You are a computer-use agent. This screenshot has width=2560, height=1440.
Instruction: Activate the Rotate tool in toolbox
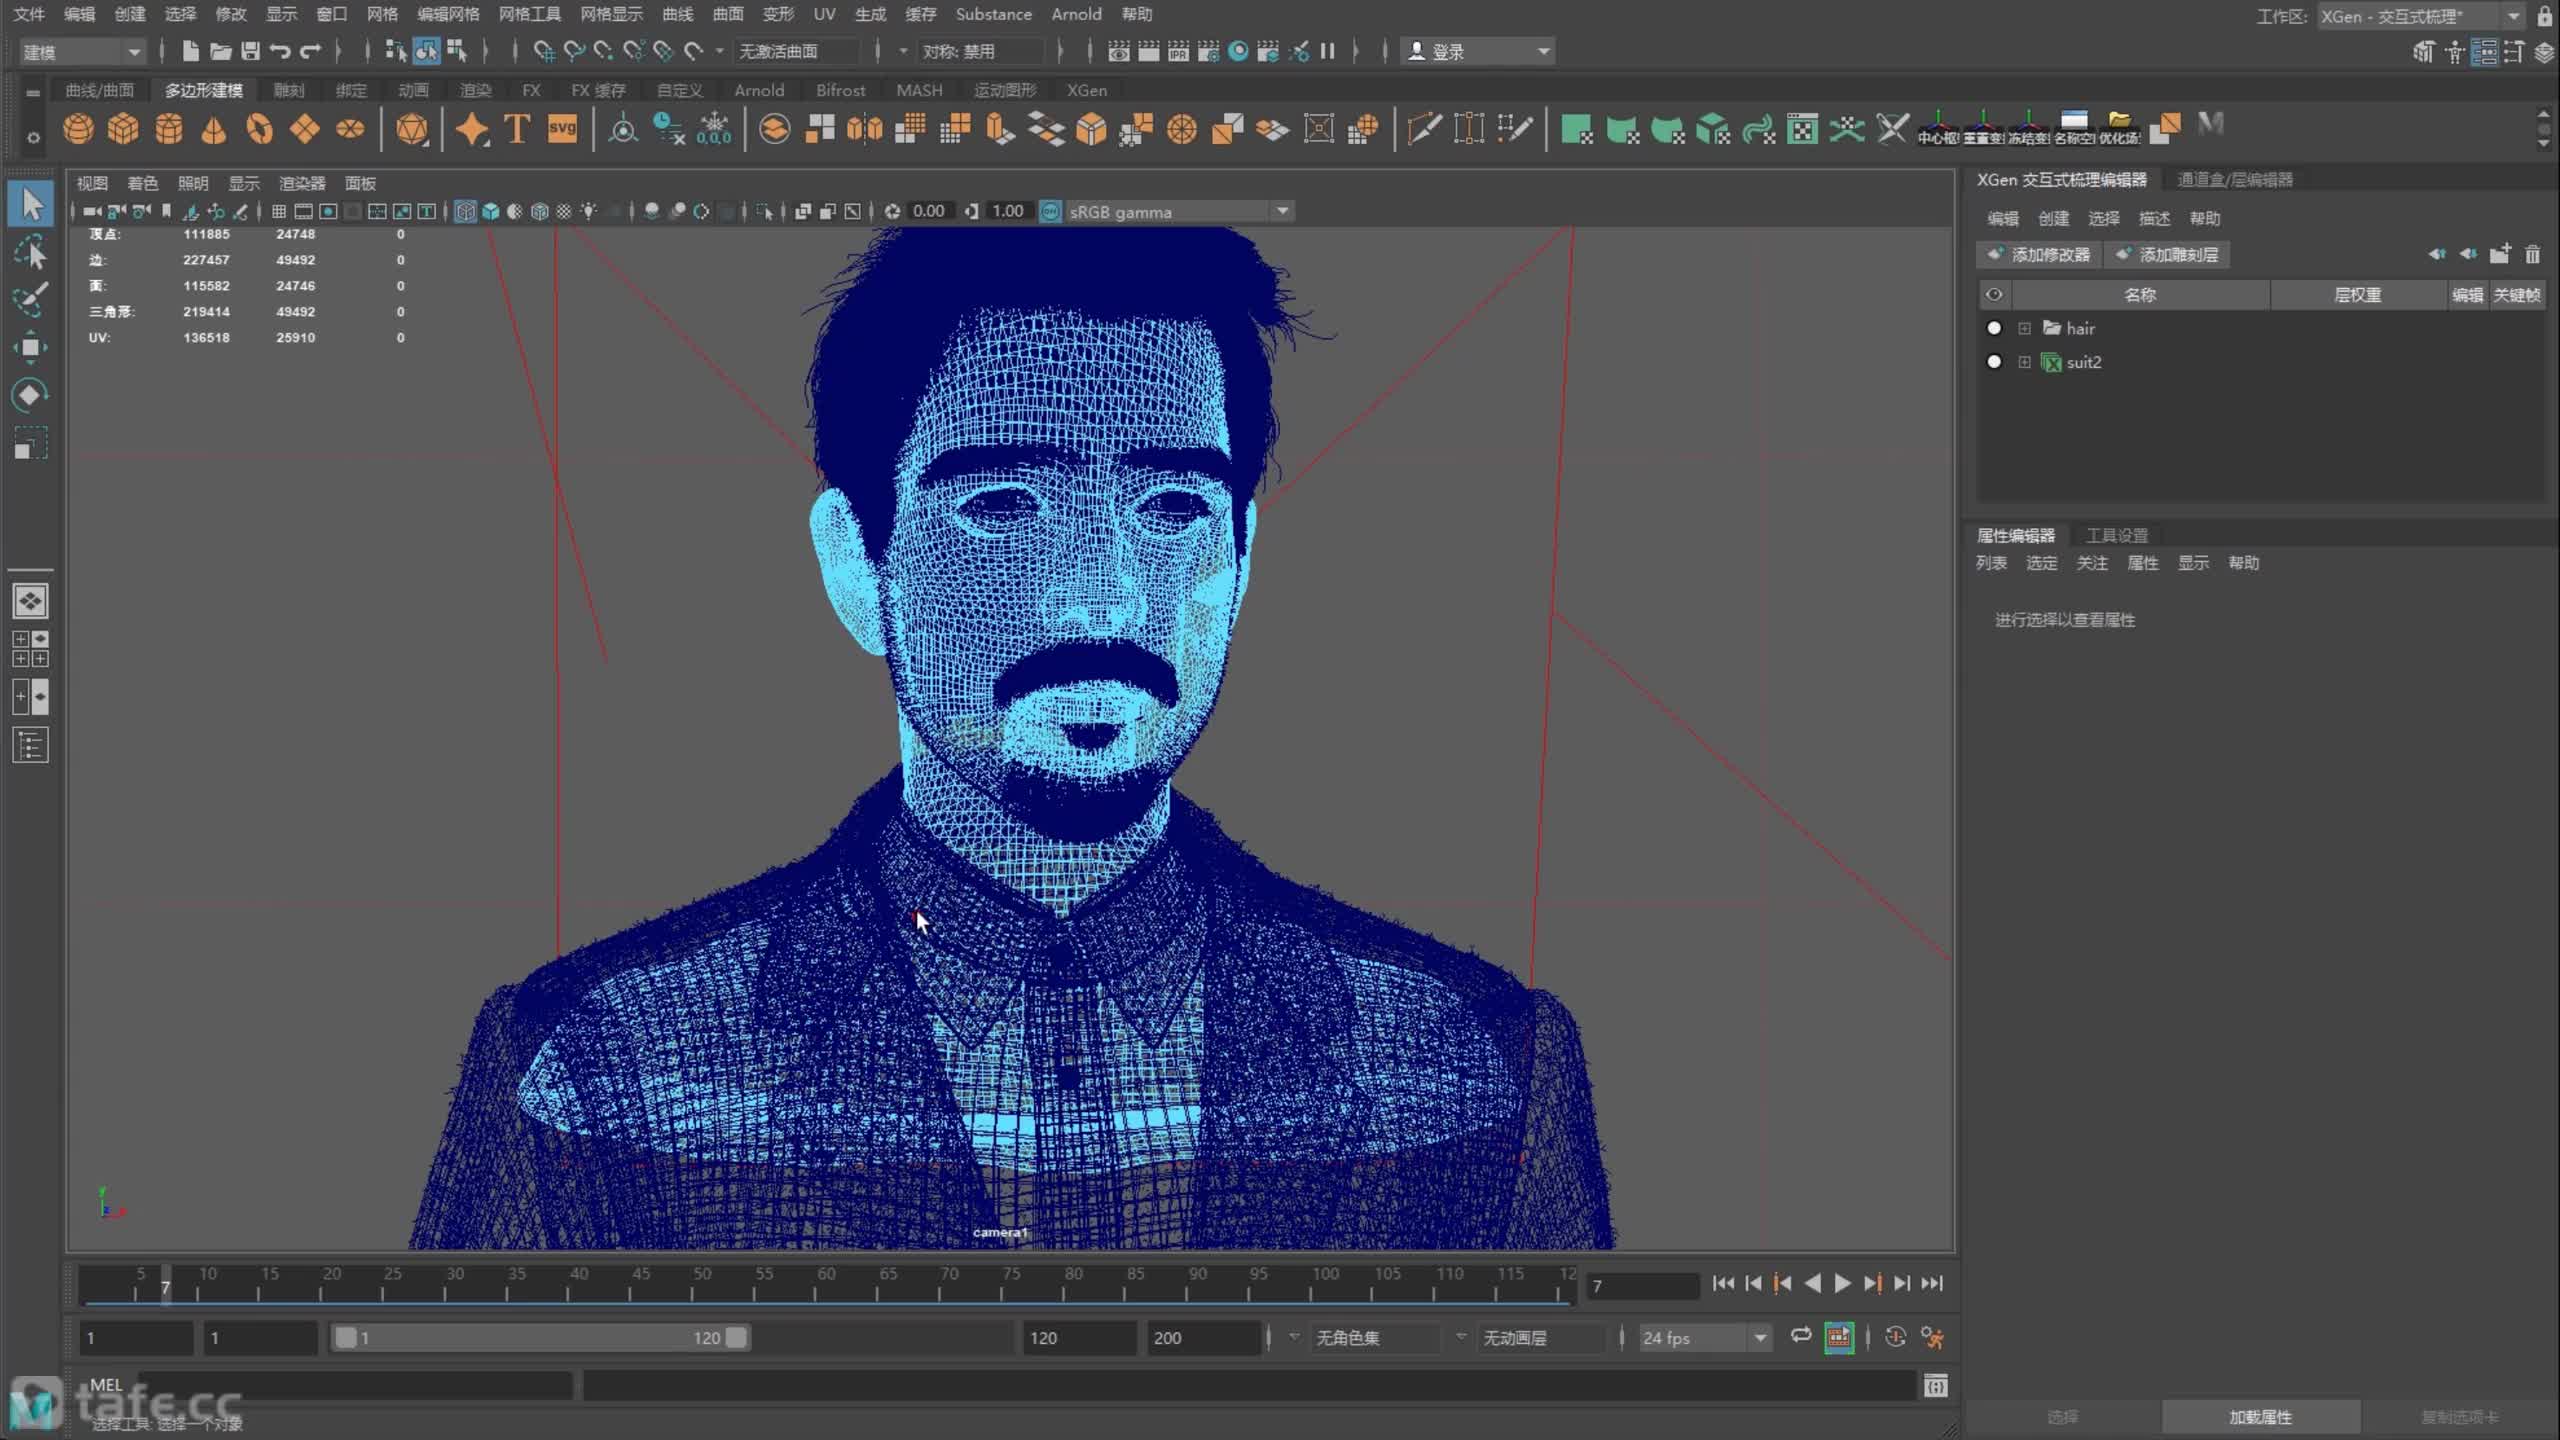point(30,395)
